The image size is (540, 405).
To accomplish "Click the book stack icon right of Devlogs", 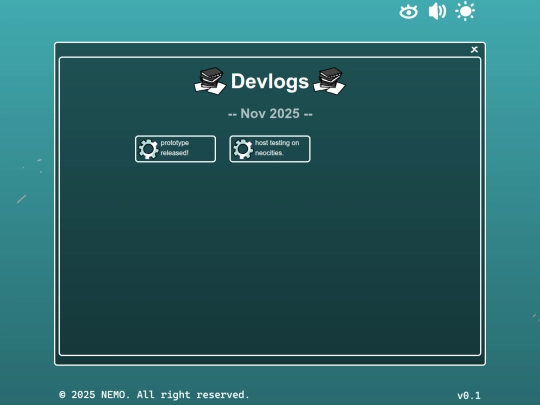I will click(x=330, y=81).
